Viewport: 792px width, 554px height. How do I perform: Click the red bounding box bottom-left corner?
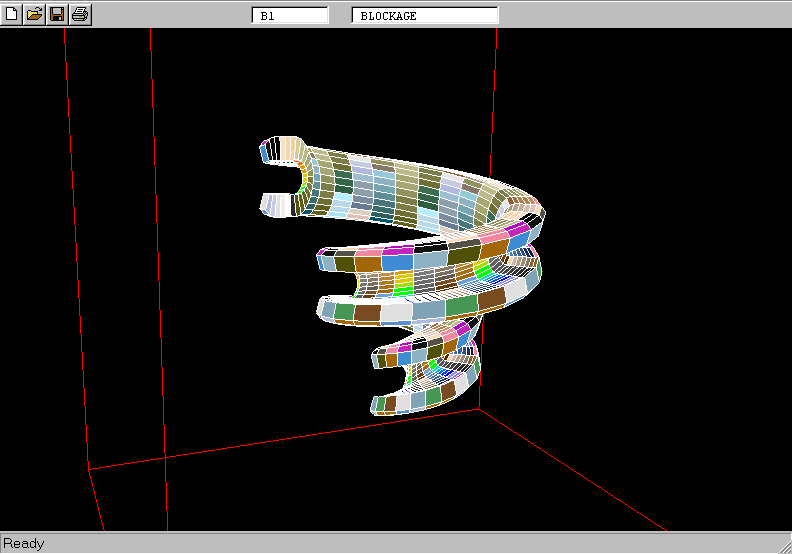89,468
